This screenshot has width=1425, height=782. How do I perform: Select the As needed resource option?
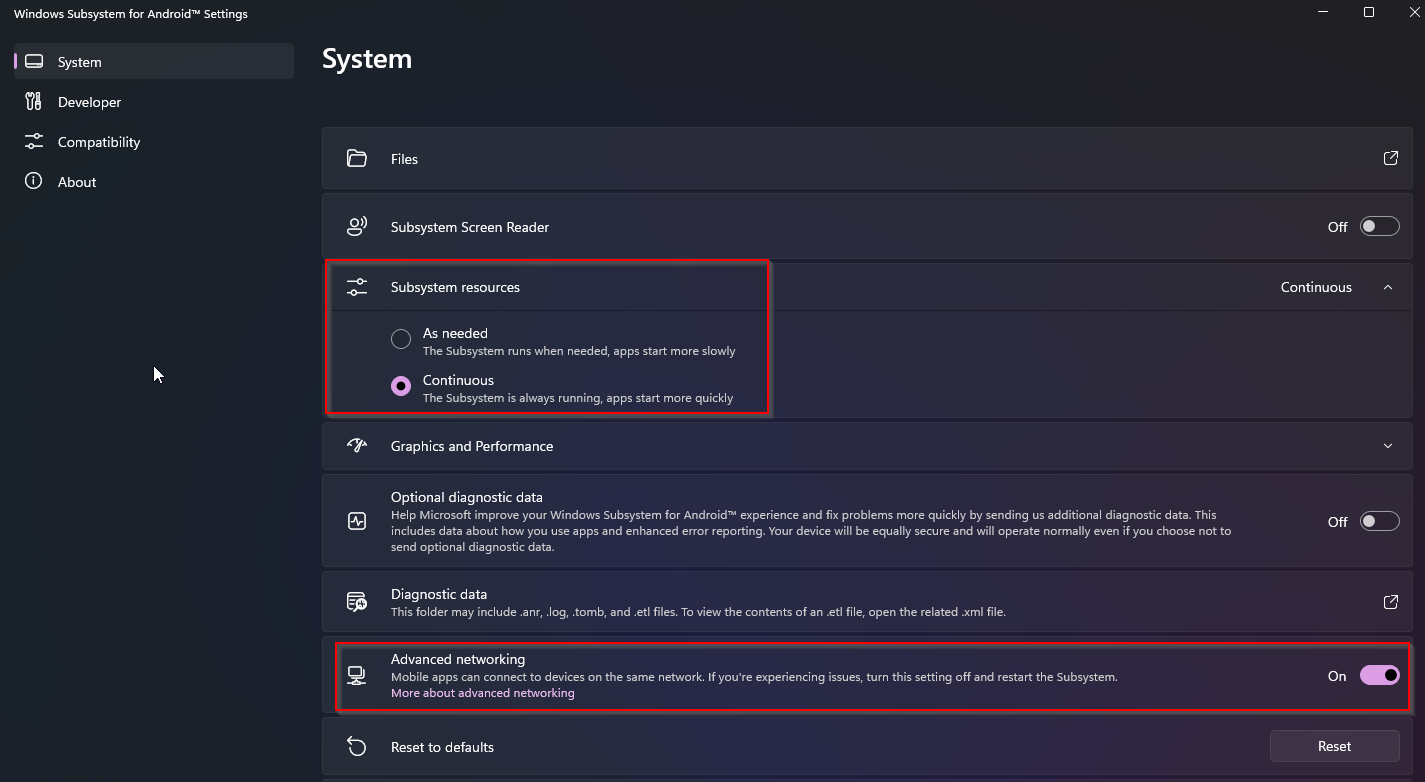(400, 339)
